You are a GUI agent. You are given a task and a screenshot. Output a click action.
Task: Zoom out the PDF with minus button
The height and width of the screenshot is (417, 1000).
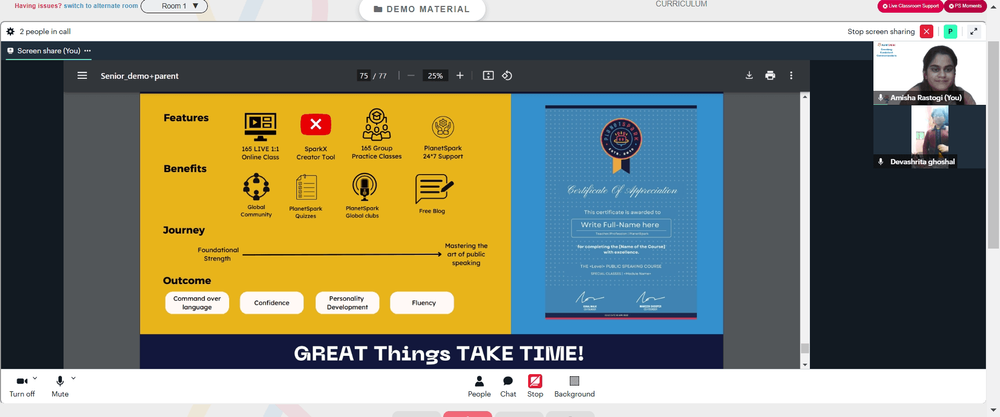411,75
